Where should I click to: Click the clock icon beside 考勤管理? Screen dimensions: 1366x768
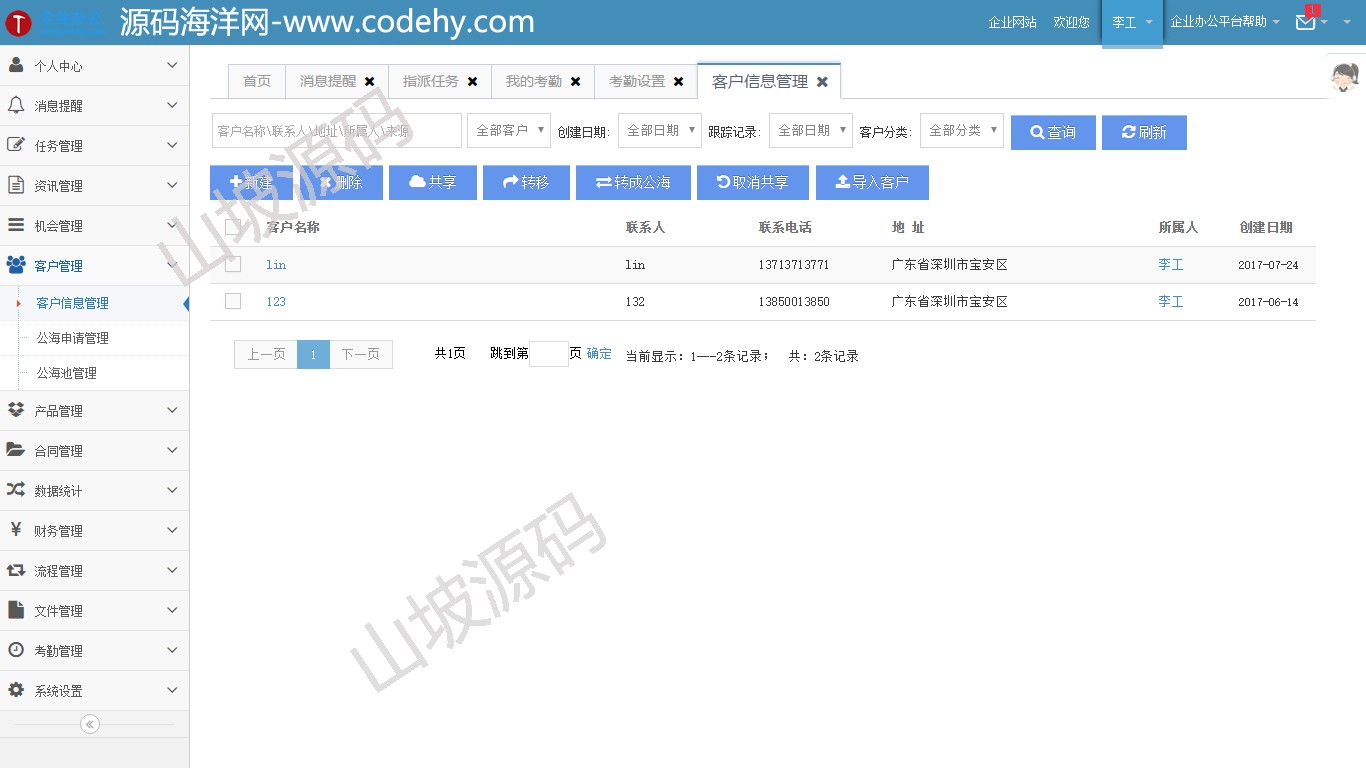(16, 650)
